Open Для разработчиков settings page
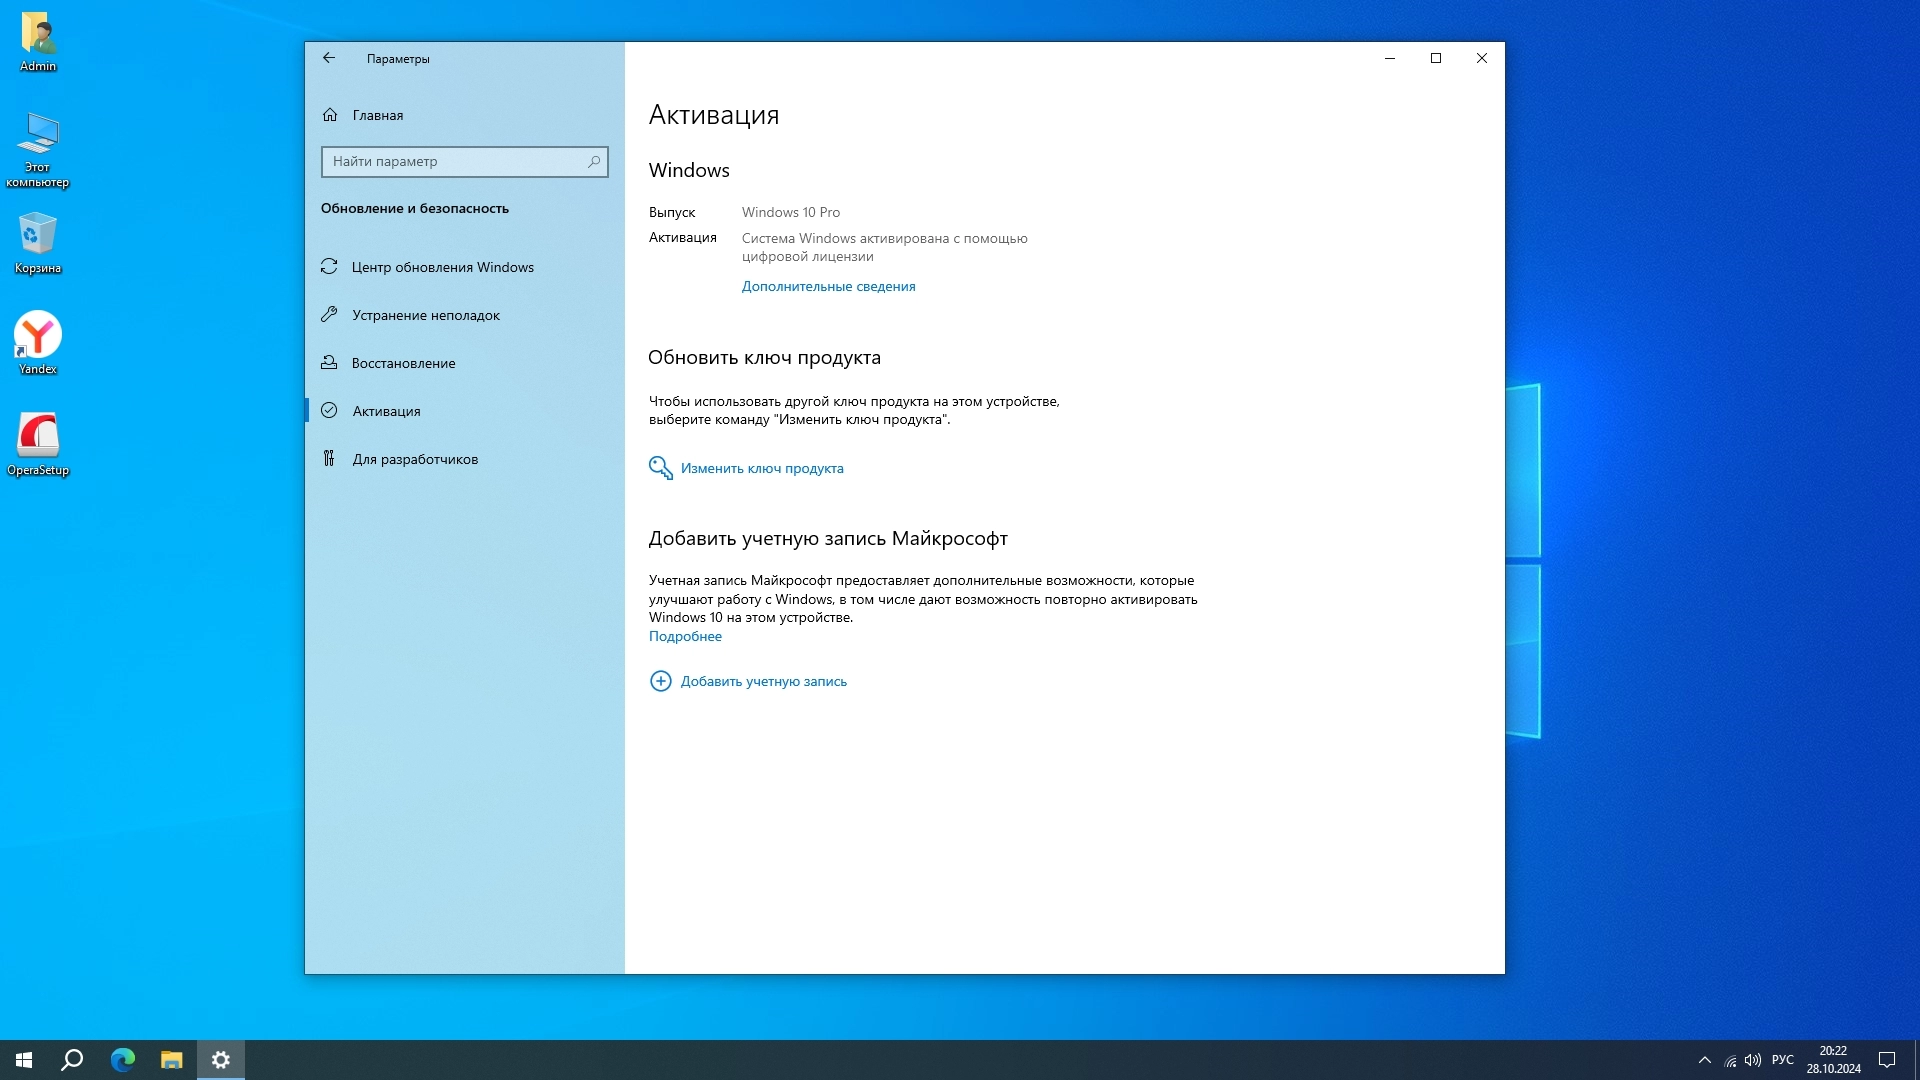 point(414,459)
